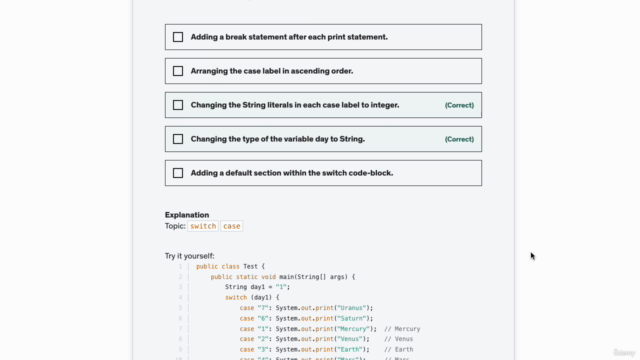640x360 pixels.
Task: Tick 'Changing the type of variable day' checkbox
Action: [x=178, y=139]
